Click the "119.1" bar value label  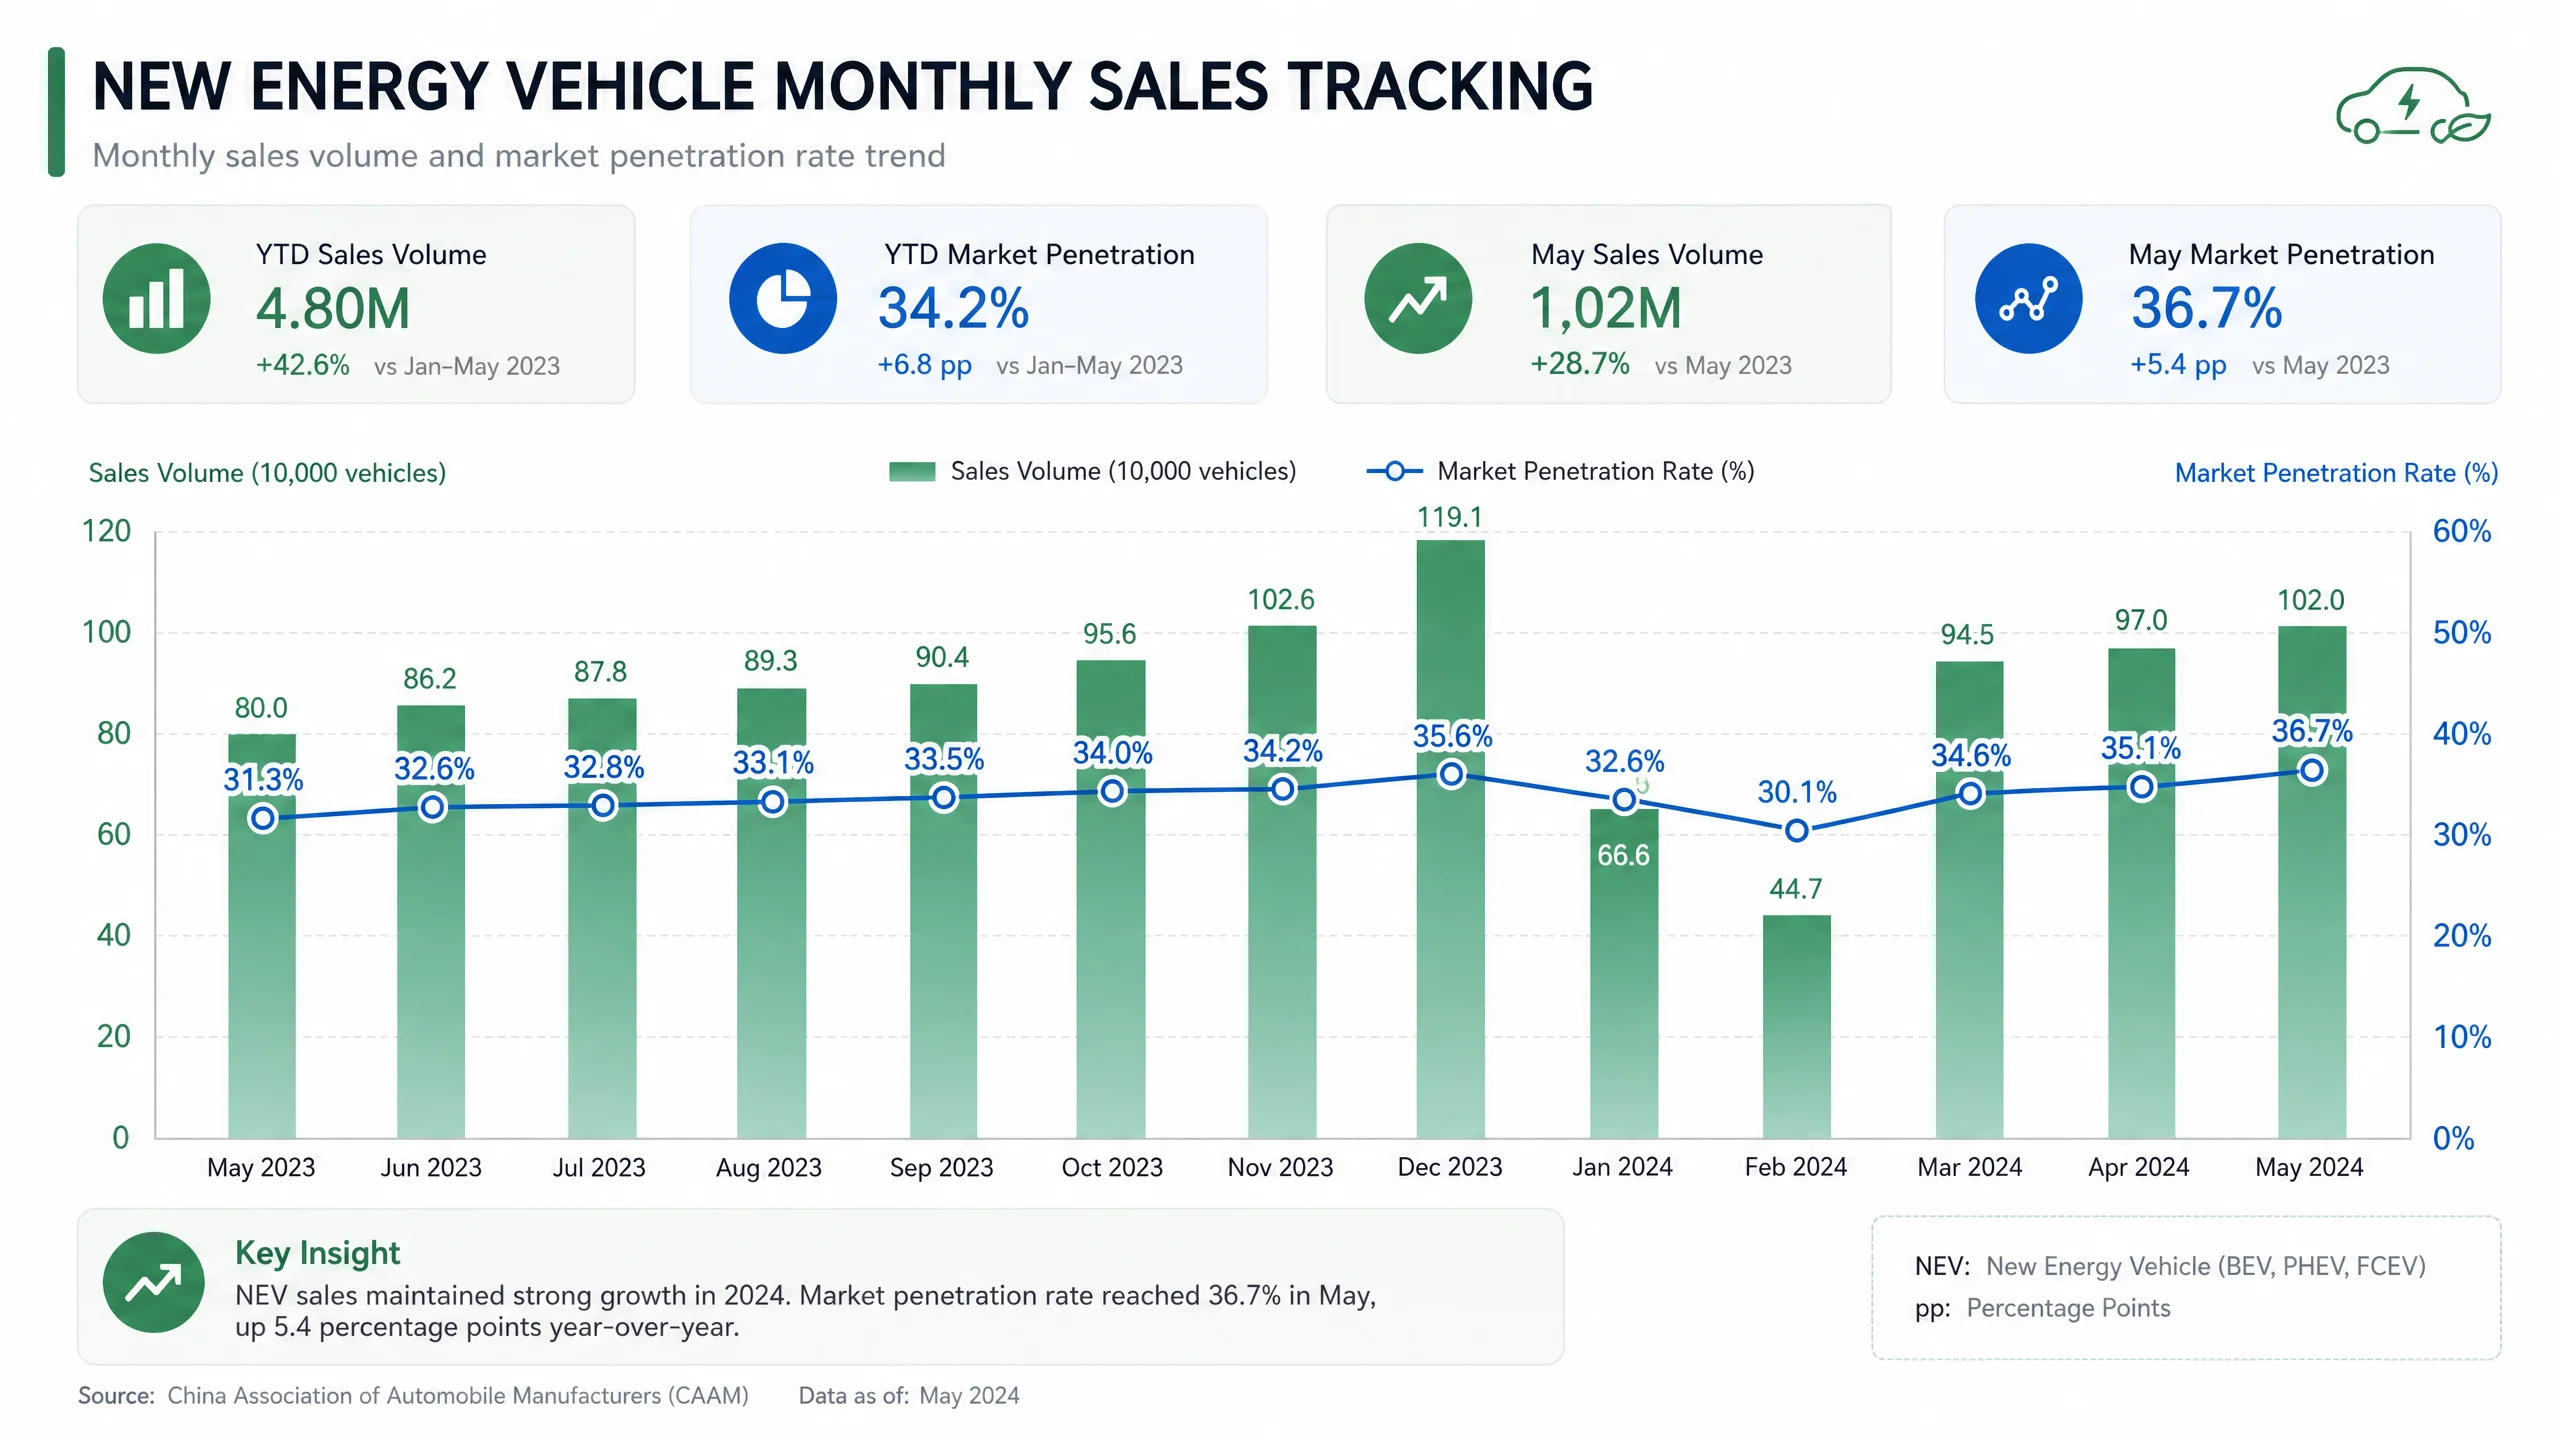tap(1449, 517)
